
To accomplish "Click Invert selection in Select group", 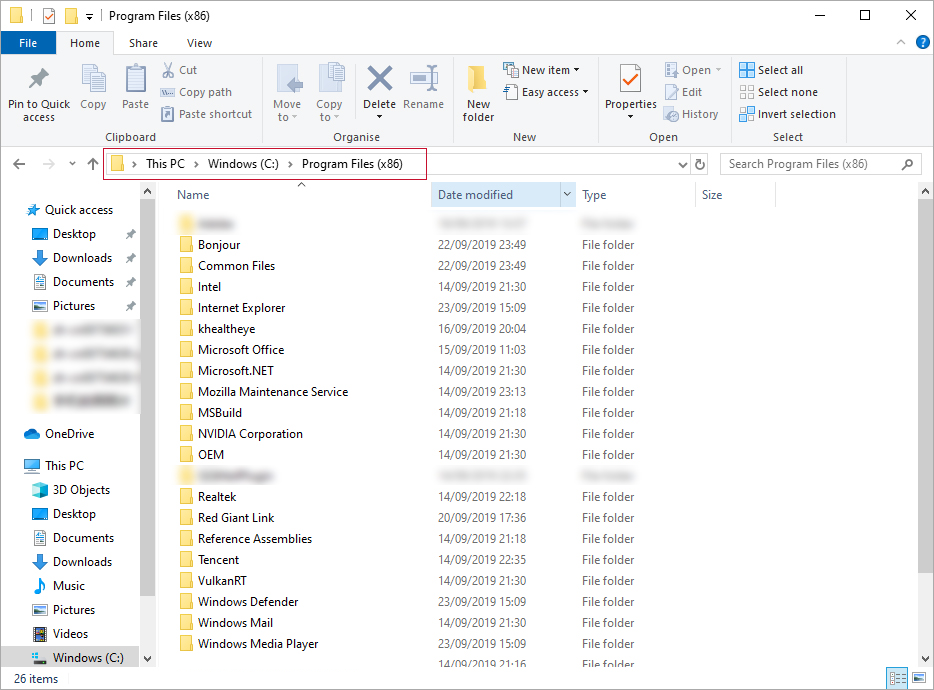I will (788, 114).
